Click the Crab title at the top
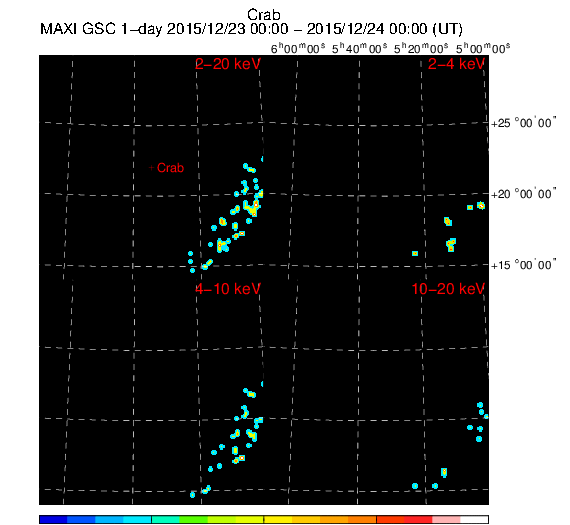The width and height of the screenshot is (570, 525). pyautogui.click(x=264, y=15)
